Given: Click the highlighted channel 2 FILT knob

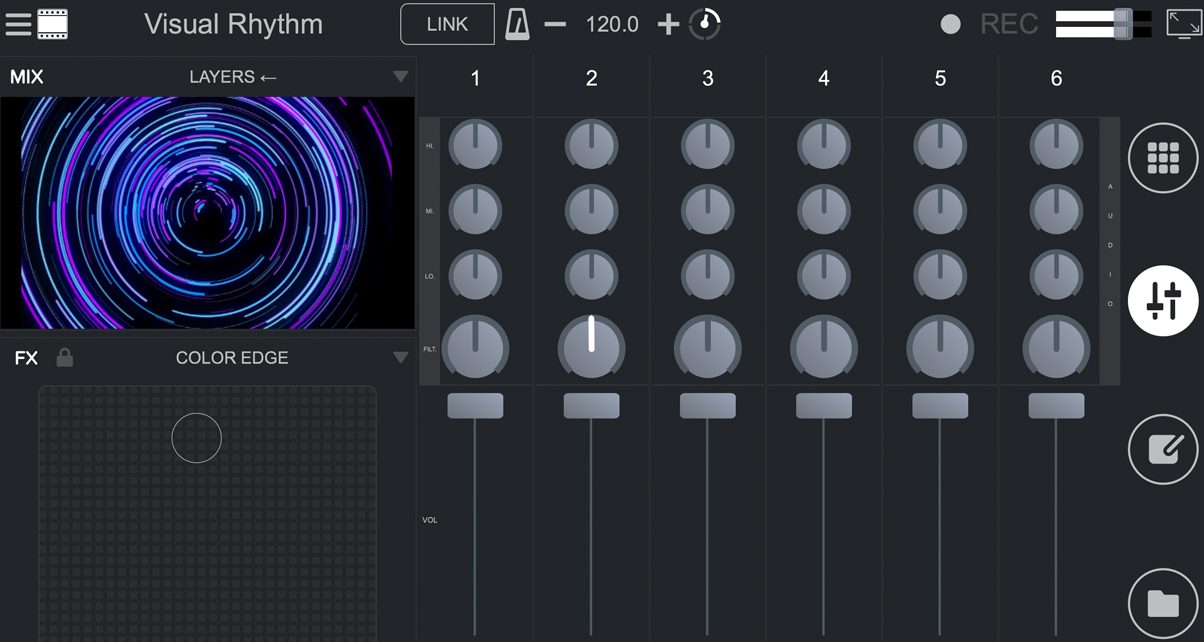Looking at the screenshot, I should tap(591, 347).
